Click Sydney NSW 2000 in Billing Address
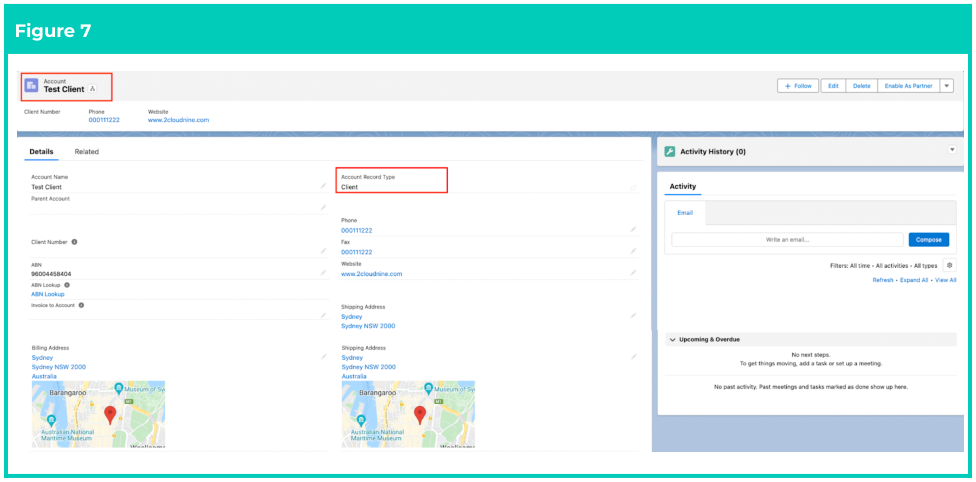The height and width of the screenshot is (482, 976). (x=59, y=367)
